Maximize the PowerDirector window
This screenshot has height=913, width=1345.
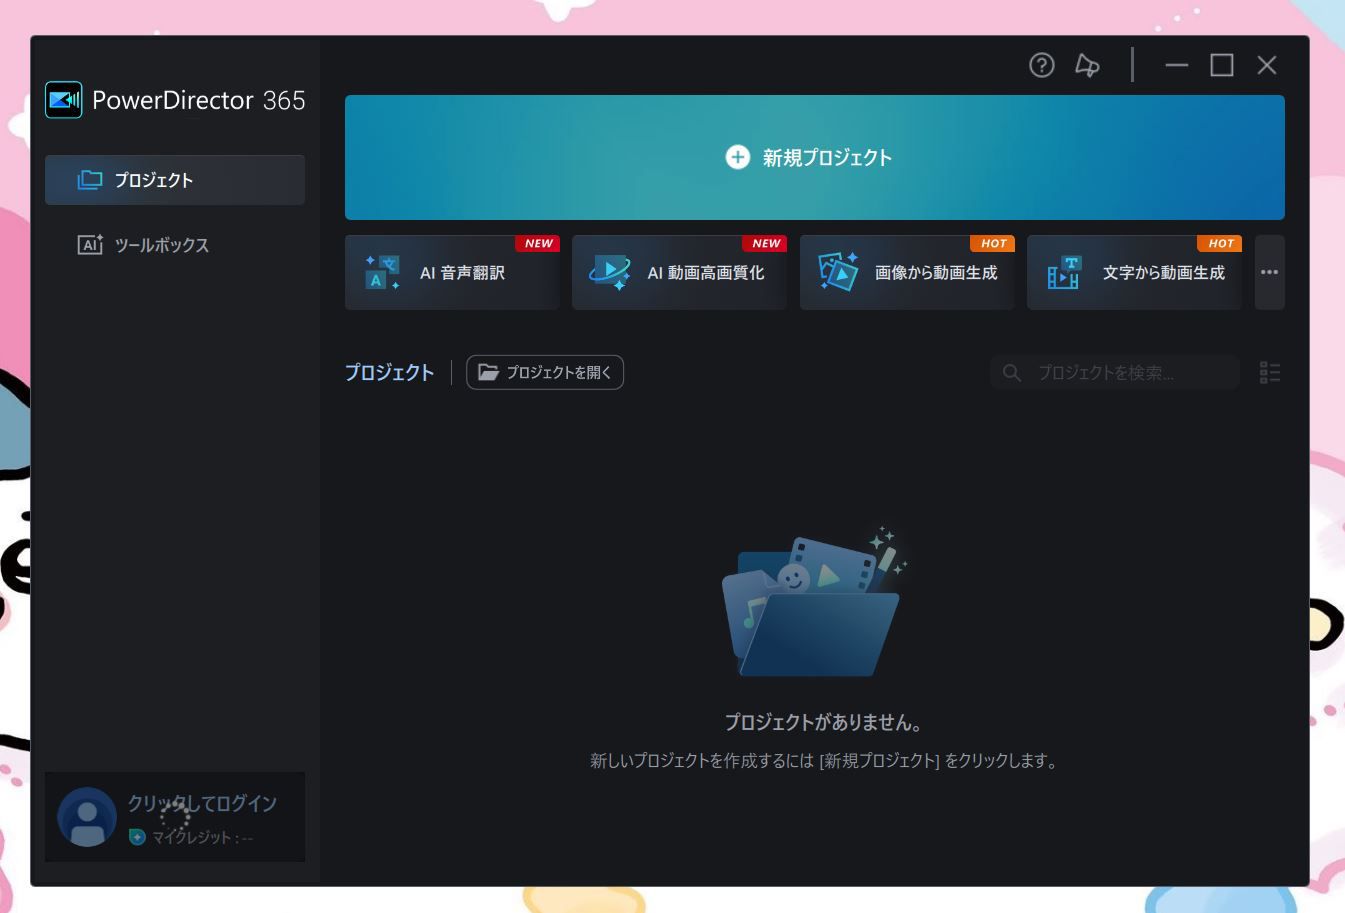(1222, 65)
